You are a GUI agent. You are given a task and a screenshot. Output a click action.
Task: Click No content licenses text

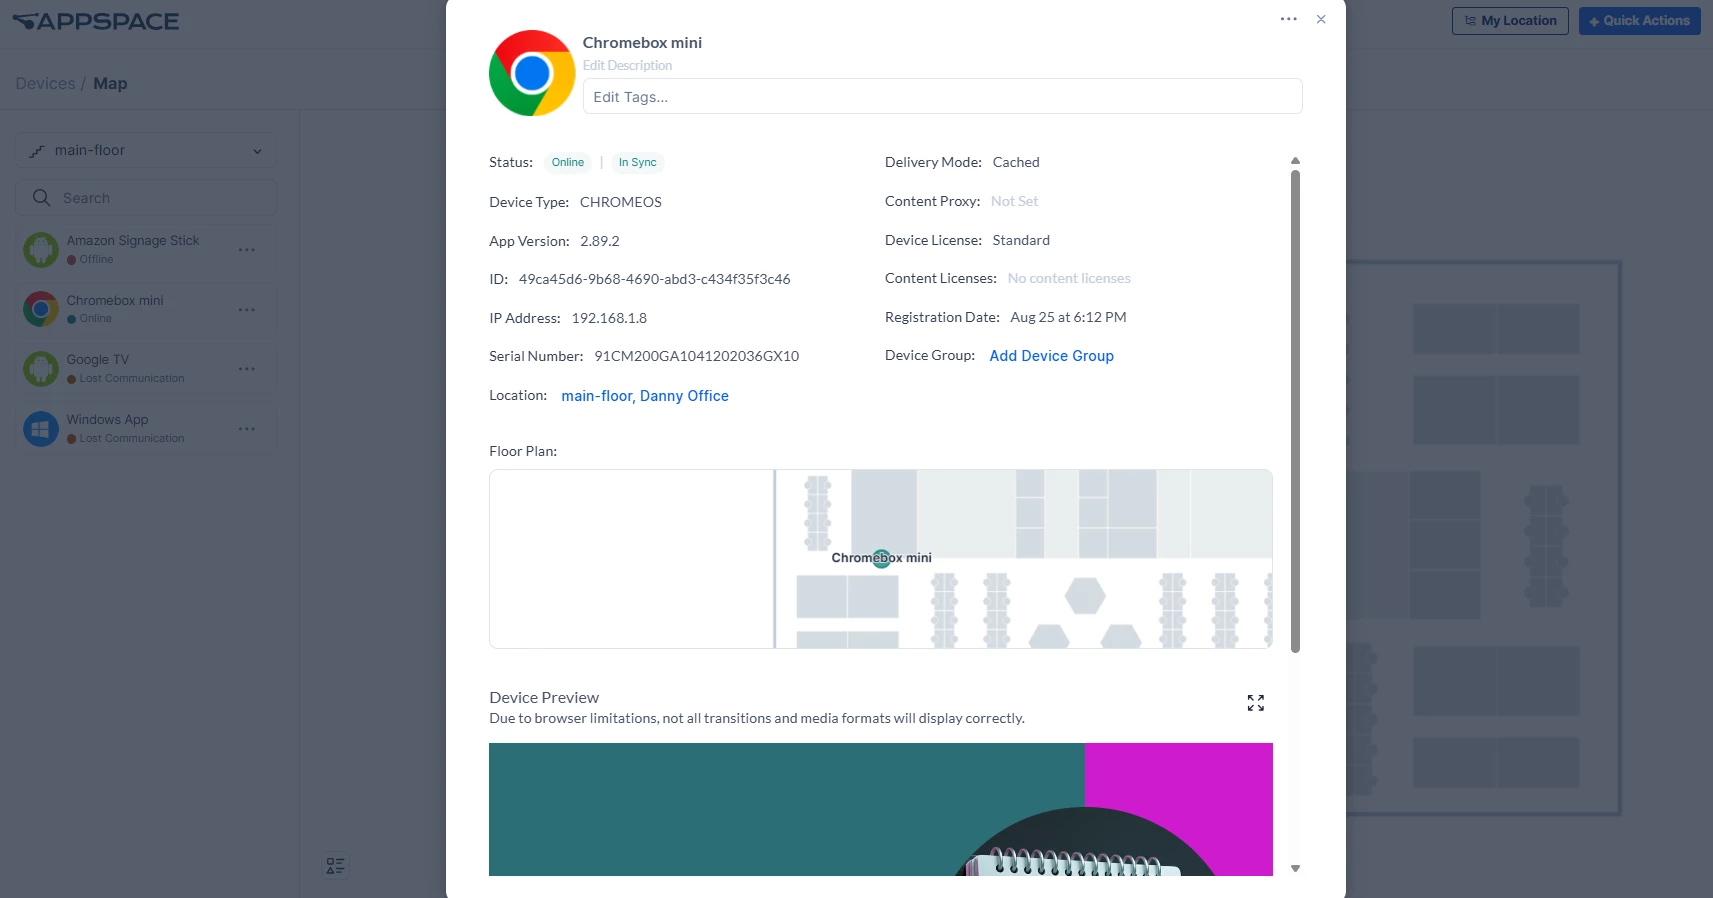(x=1069, y=279)
